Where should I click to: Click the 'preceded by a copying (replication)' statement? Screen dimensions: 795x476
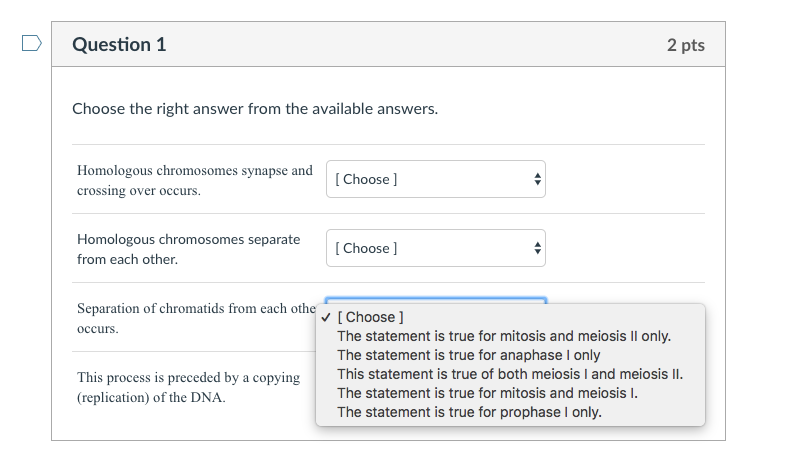click(189, 387)
